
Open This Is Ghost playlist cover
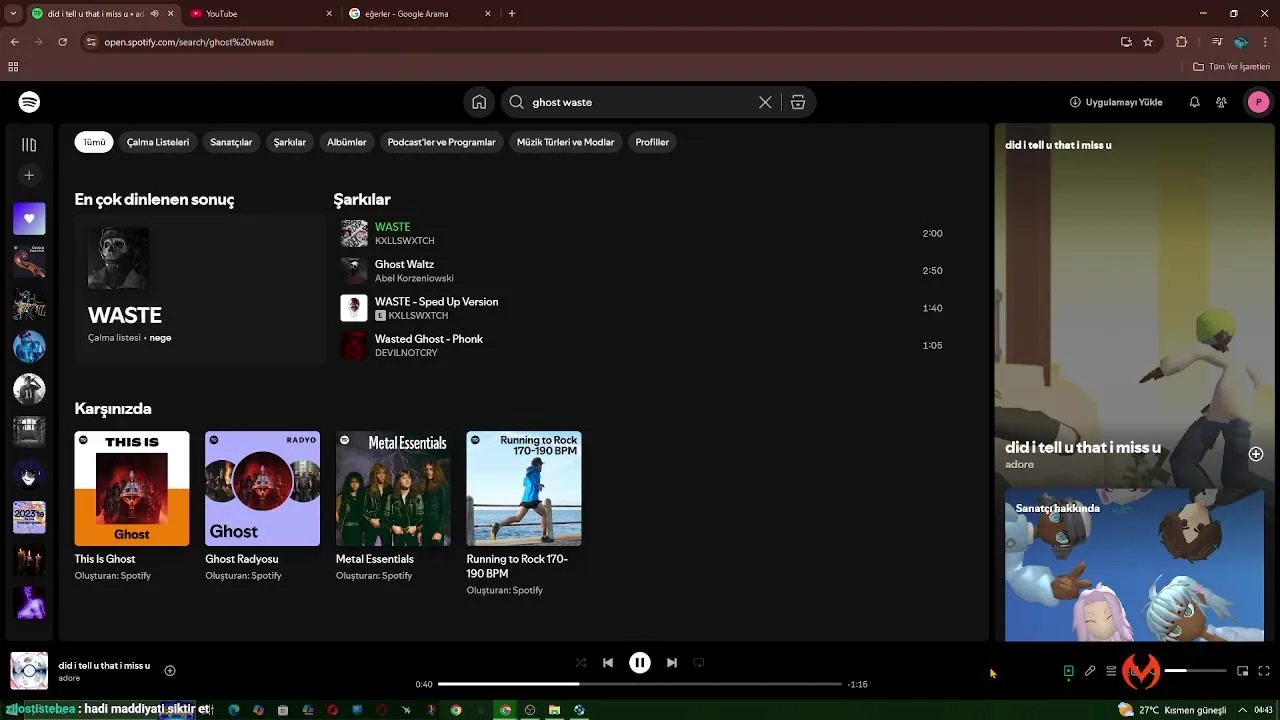tap(132, 488)
